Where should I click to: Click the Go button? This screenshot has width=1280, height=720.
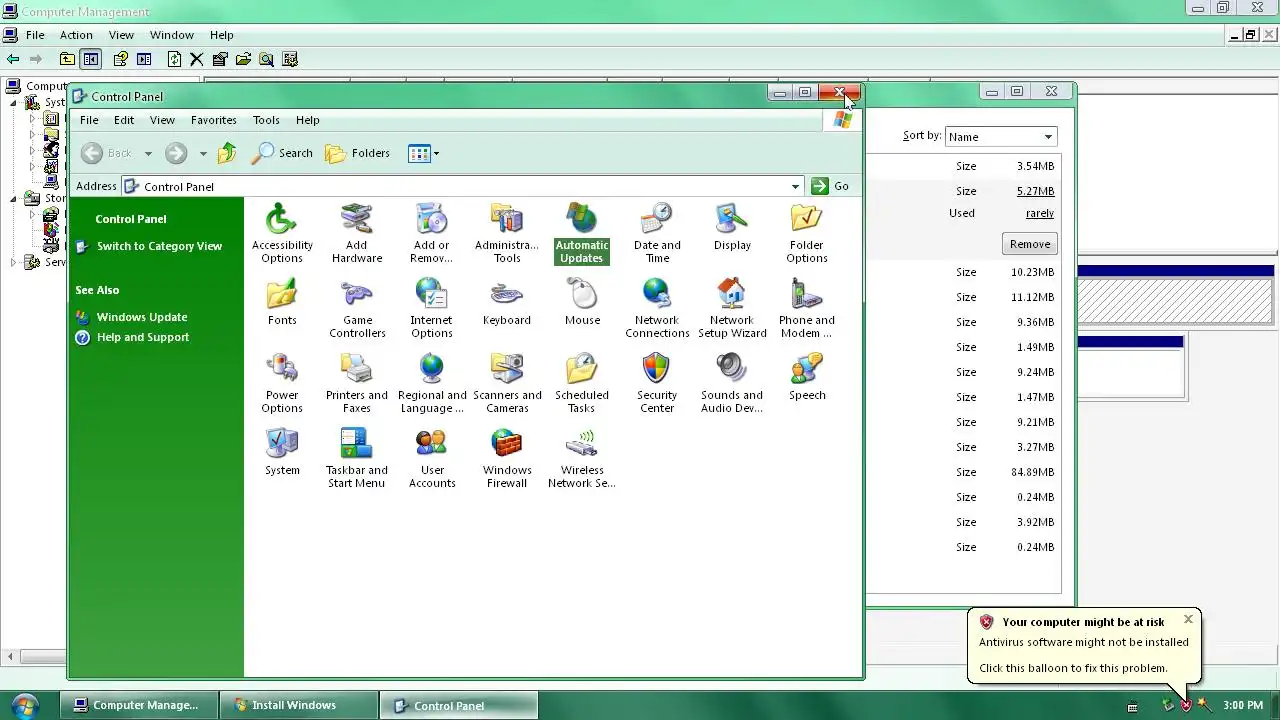click(x=831, y=186)
